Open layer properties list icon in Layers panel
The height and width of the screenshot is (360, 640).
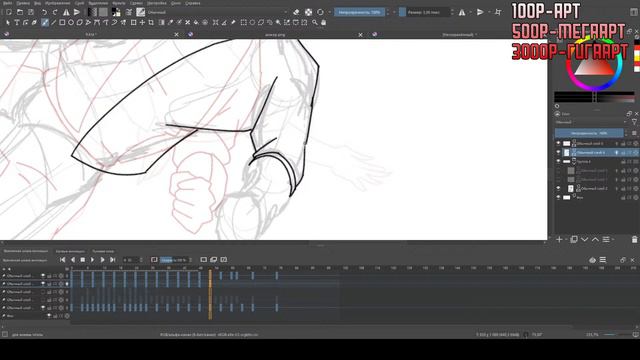[x=606, y=240]
